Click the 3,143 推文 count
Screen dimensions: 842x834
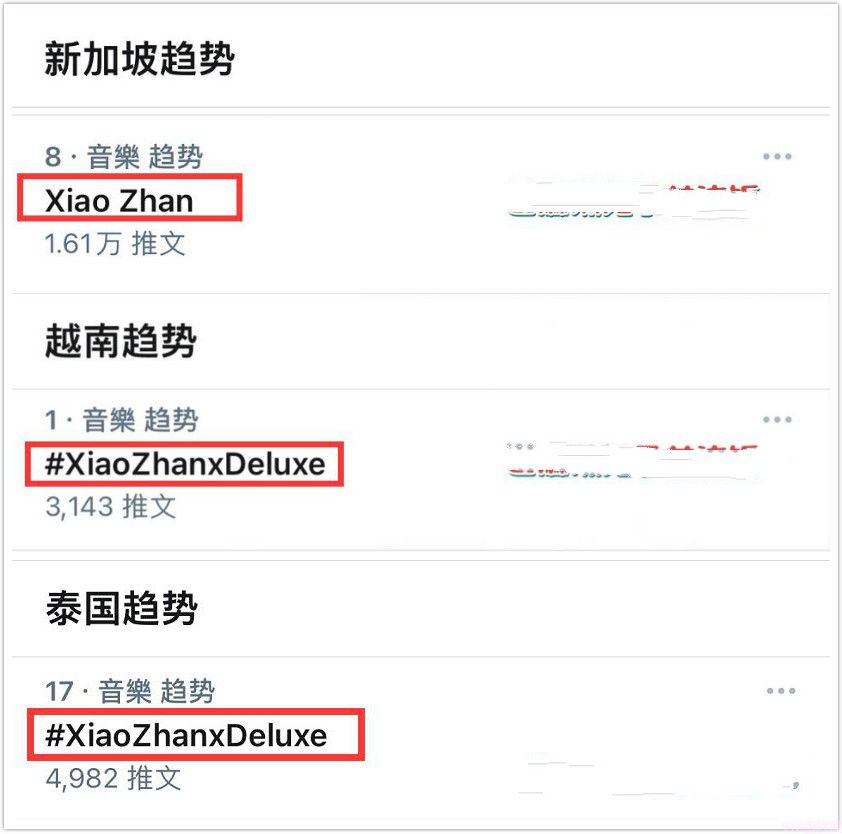point(111,506)
